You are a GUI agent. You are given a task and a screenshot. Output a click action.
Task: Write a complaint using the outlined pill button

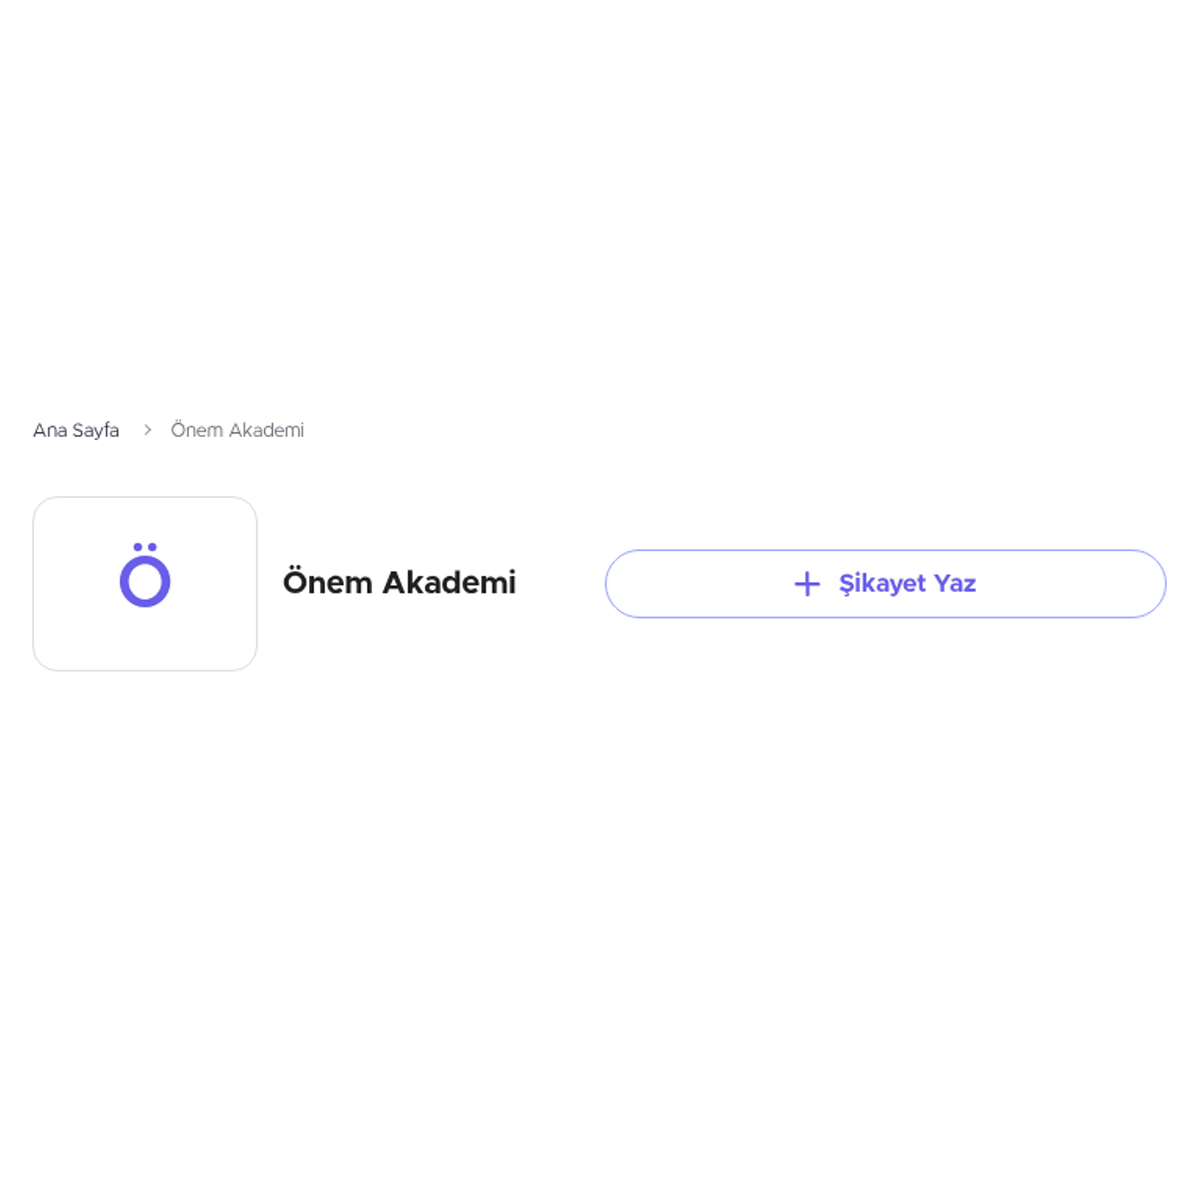click(x=885, y=584)
